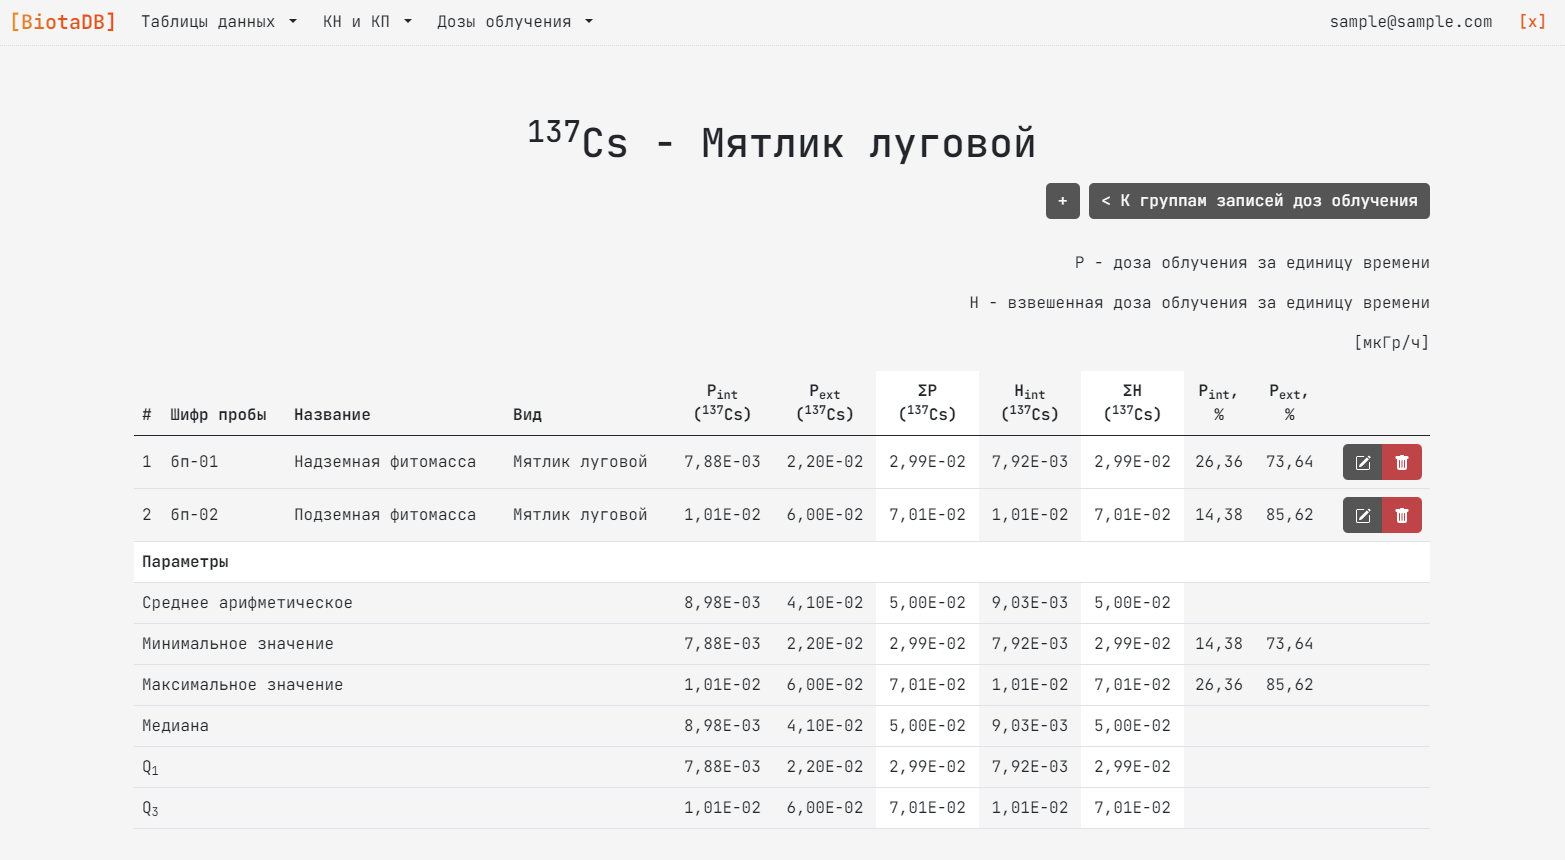
Task: Edit the 6п-02 row entry
Action: click(1362, 515)
